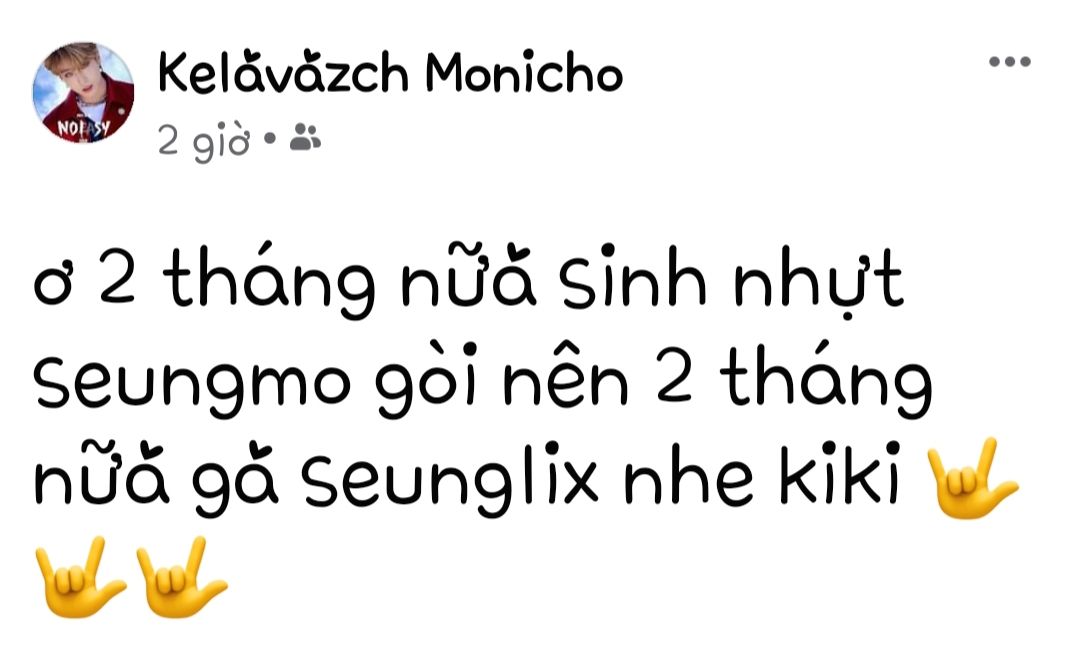Click the NOEASY label on the avatar
The image size is (1080, 660).
(83, 128)
